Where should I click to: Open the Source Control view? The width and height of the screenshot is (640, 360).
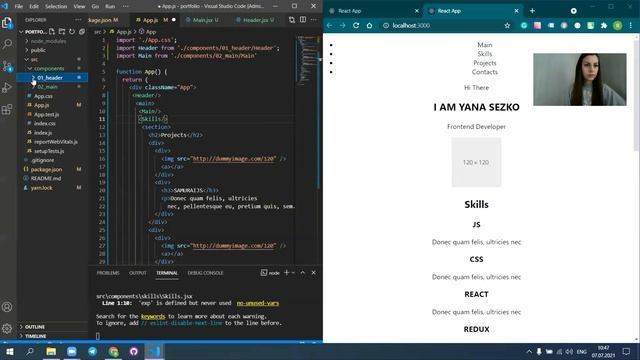tap(7, 66)
